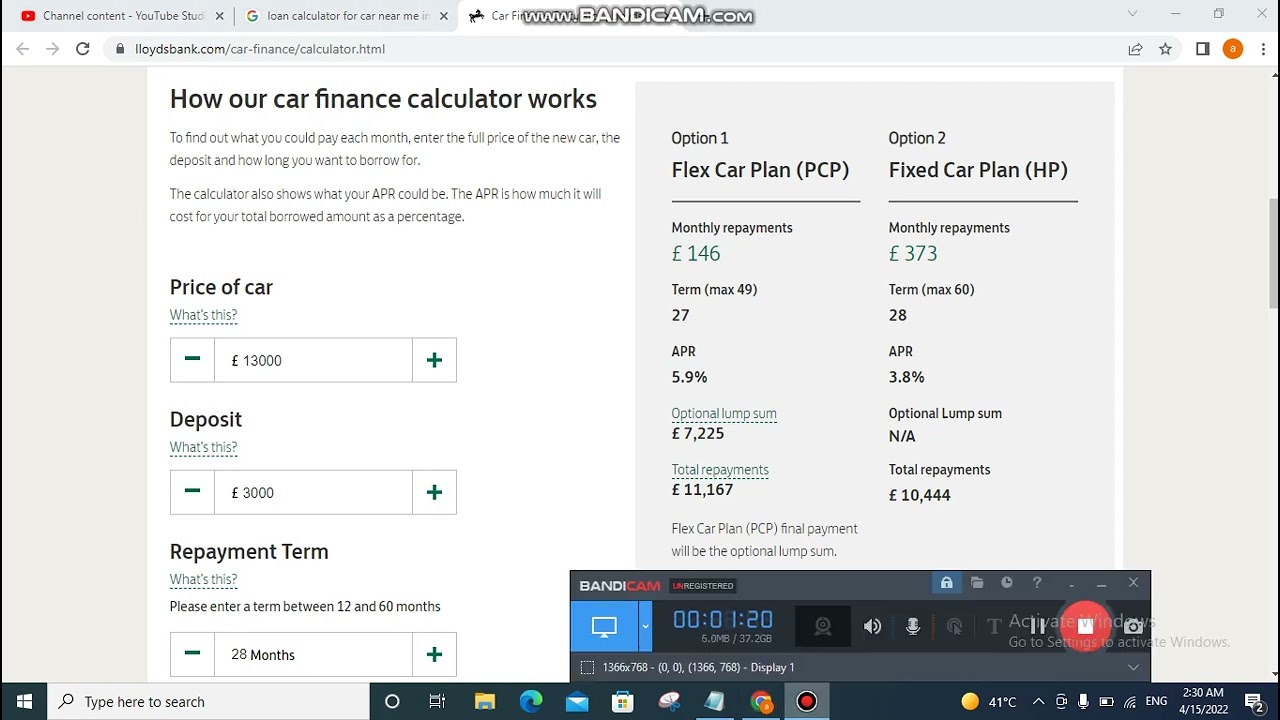Decrease the car price with minus button
This screenshot has width=1280, height=720.
192,360
